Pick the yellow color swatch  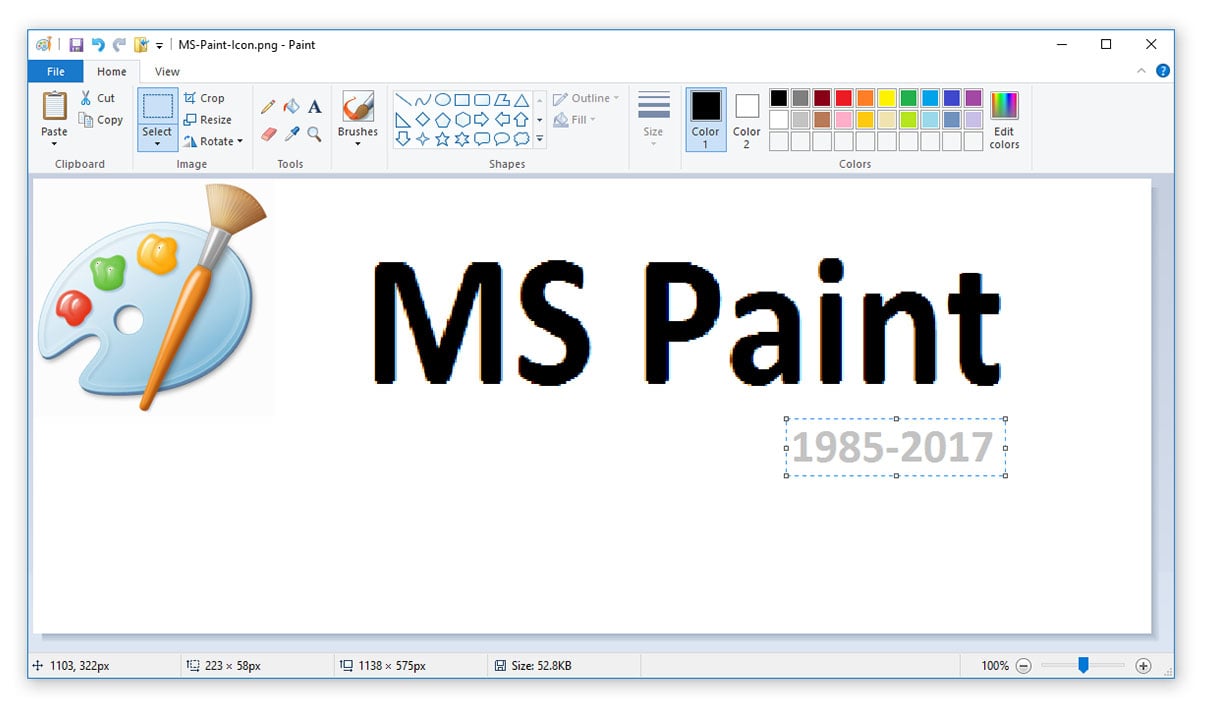point(887,98)
